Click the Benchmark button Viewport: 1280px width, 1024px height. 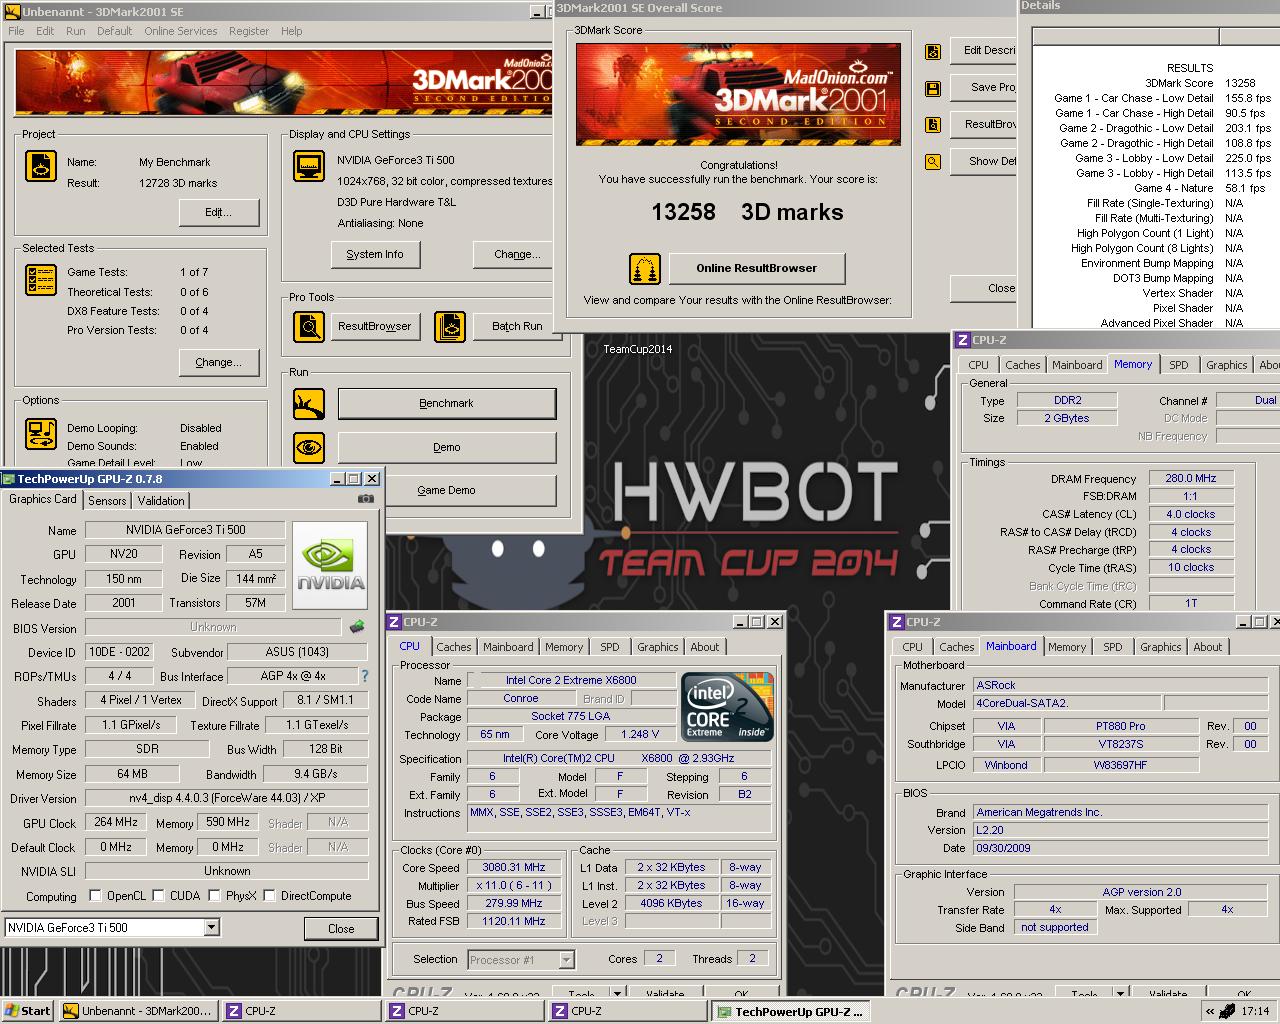(x=447, y=404)
